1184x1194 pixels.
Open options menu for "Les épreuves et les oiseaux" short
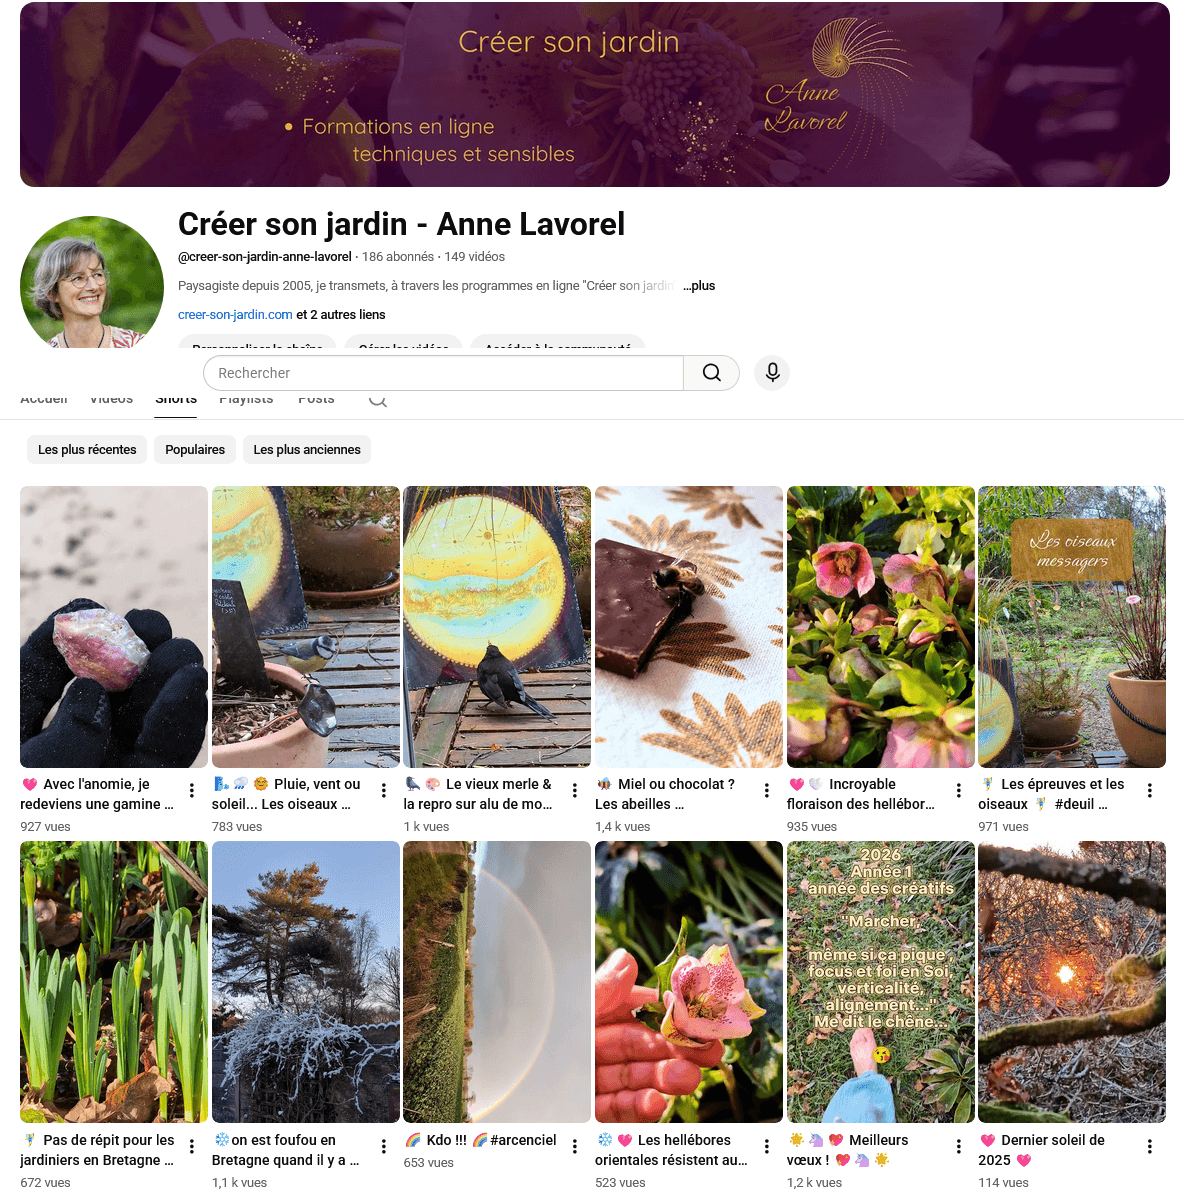click(x=1150, y=790)
